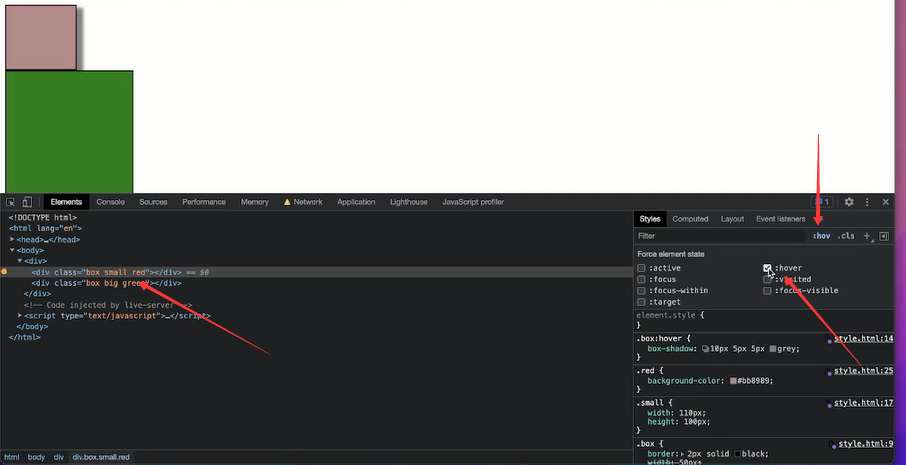Viewport: 906px width, 465px height.
Task: Click the big green box on page
Action: point(69,132)
